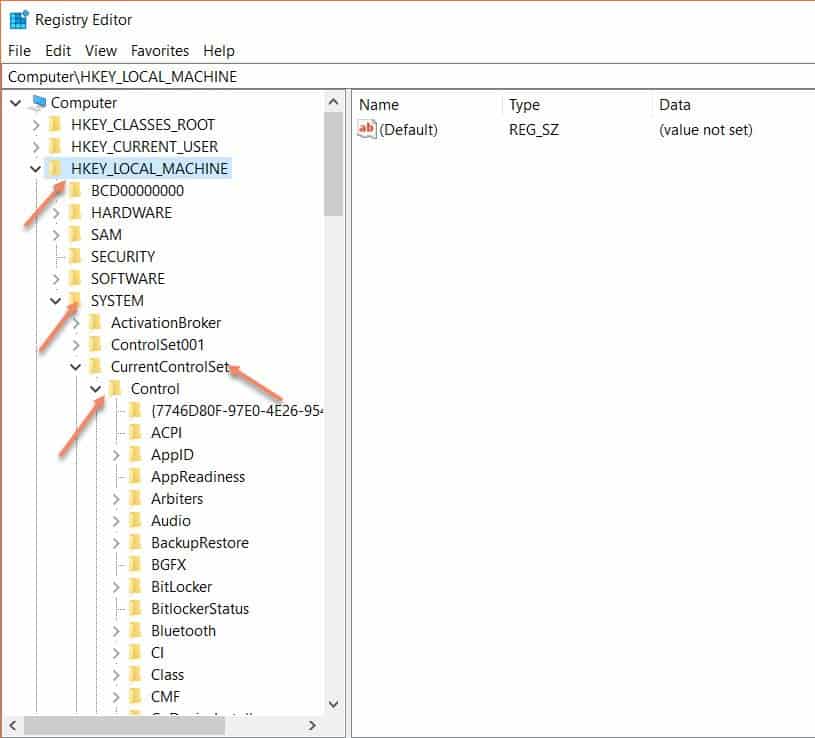This screenshot has width=815, height=738.
Task: Click the Computer icon in tree
Action: pos(39,103)
